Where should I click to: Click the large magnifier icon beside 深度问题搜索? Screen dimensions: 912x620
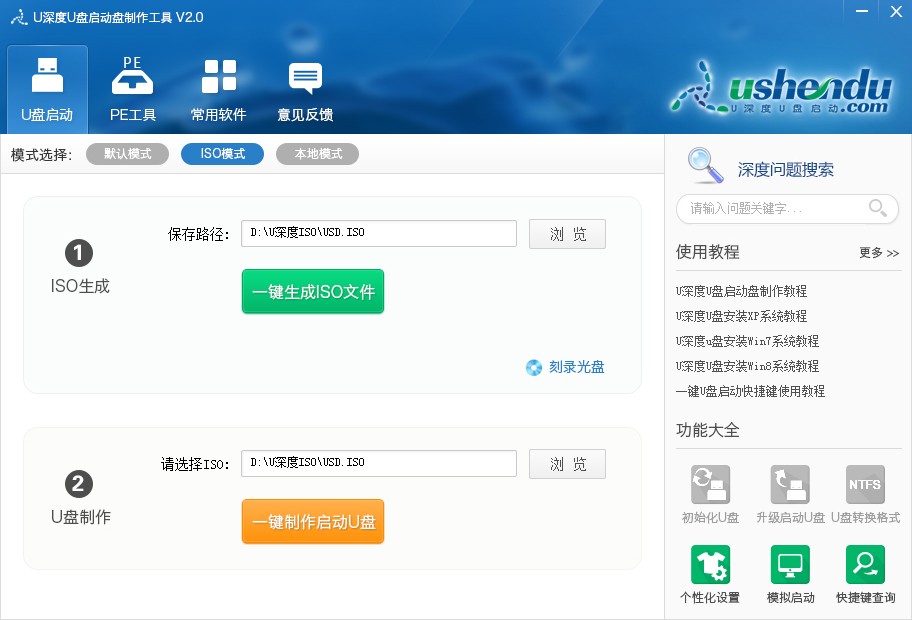(705, 166)
